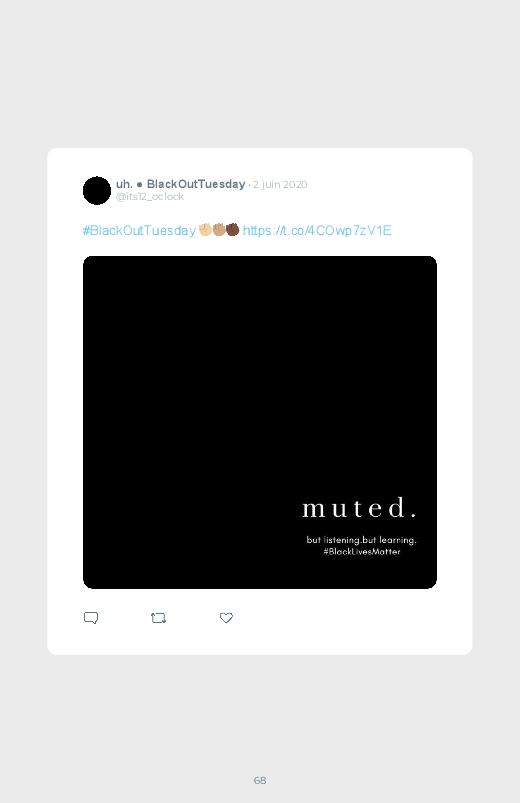Viewport: 520px width, 803px height.
Task: Click the "but listening.but learning." line
Action: coord(362,540)
